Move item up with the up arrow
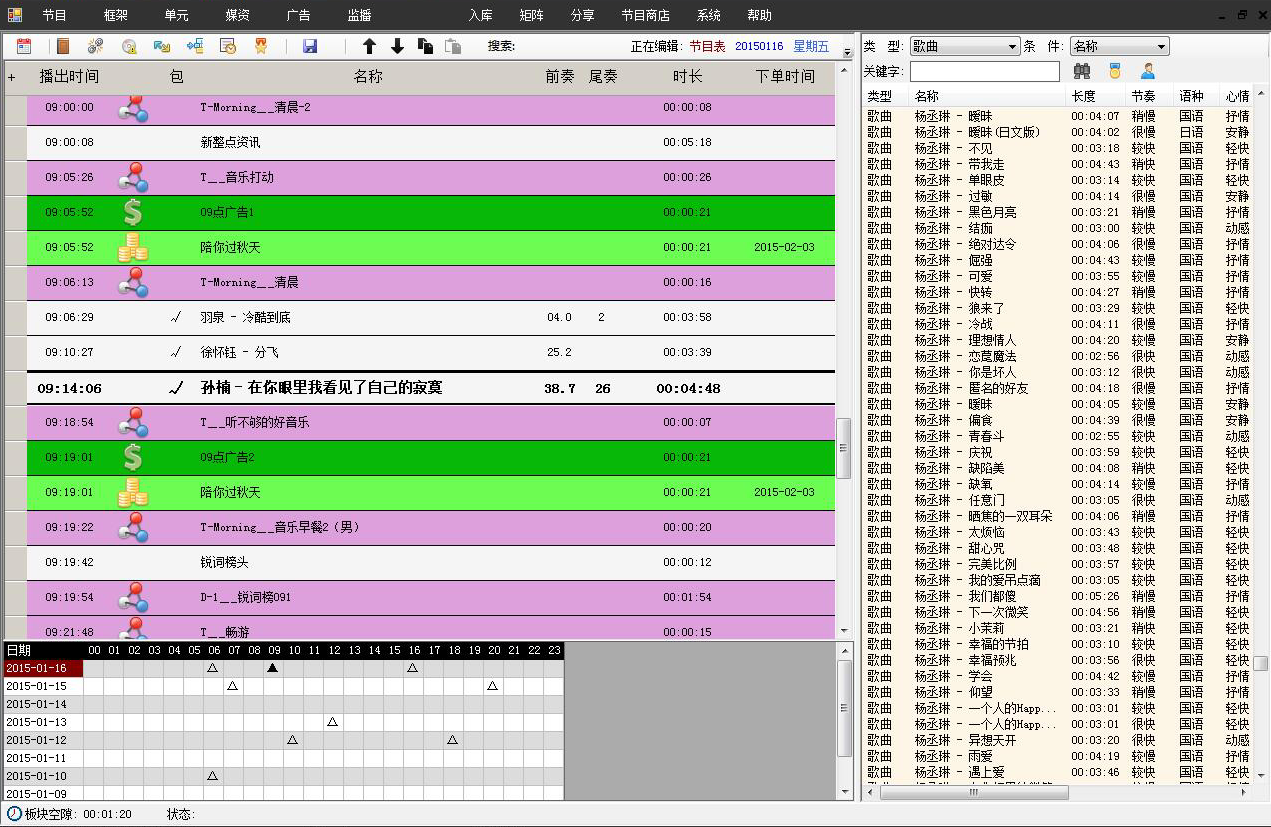 point(369,46)
